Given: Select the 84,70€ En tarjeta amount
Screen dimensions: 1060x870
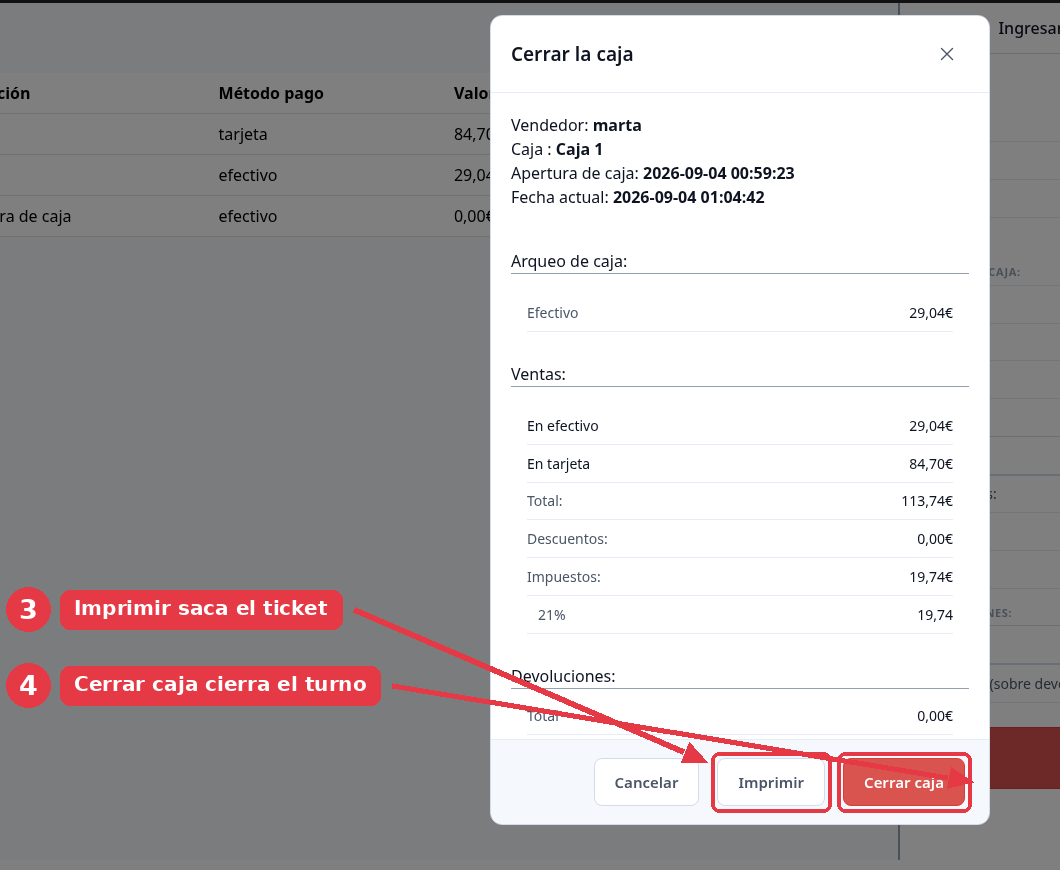Looking at the screenshot, I should point(931,464).
